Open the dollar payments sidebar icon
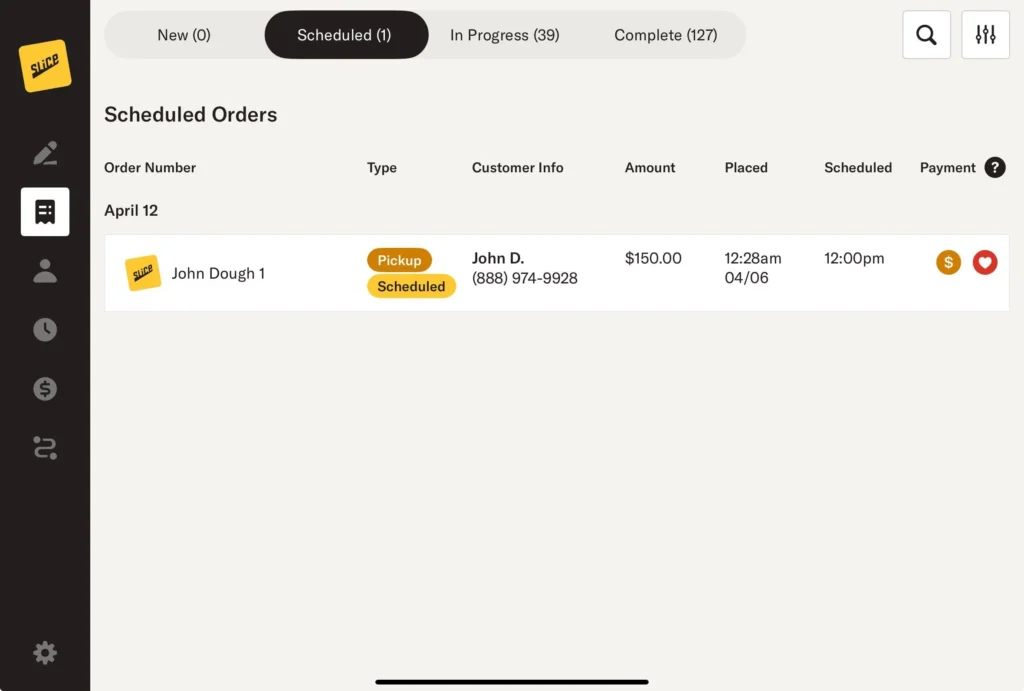 click(45, 389)
